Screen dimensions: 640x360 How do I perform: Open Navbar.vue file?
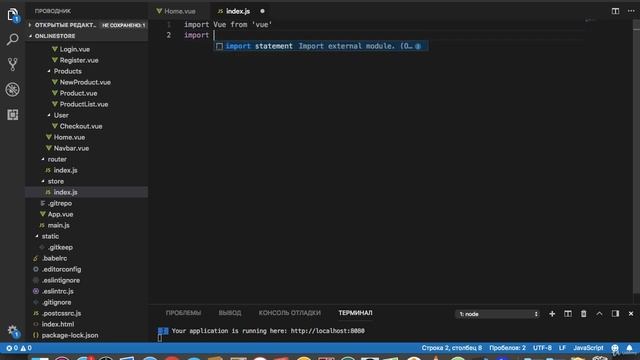click(x=71, y=148)
